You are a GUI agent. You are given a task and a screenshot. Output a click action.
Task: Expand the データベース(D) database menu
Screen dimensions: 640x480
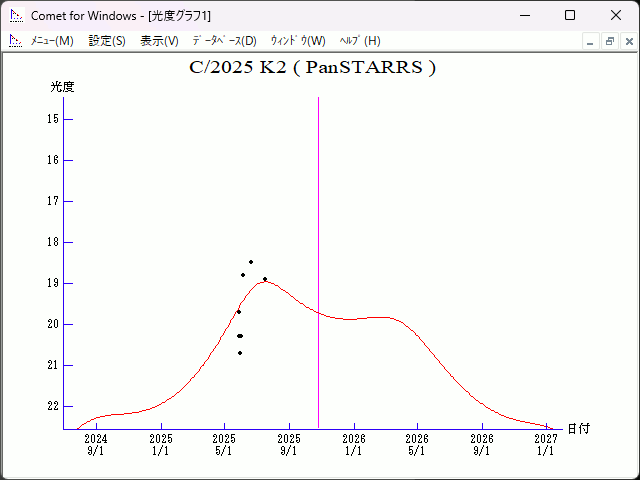(x=224, y=41)
